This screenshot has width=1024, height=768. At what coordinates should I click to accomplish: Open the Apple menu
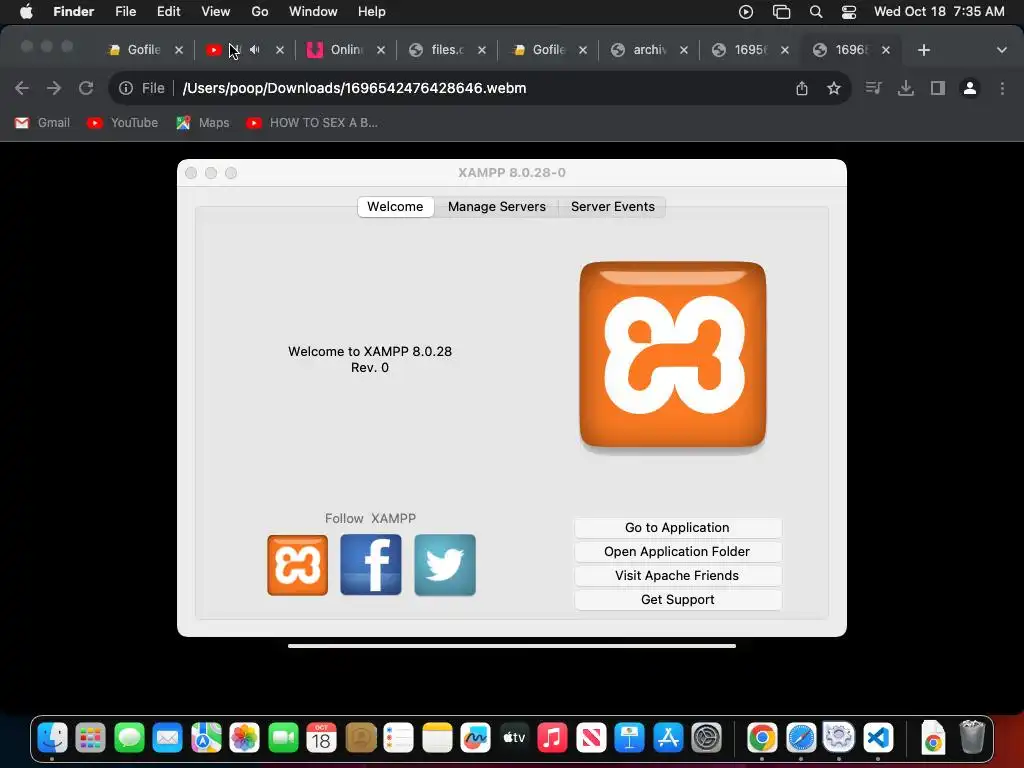tap(26, 12)
